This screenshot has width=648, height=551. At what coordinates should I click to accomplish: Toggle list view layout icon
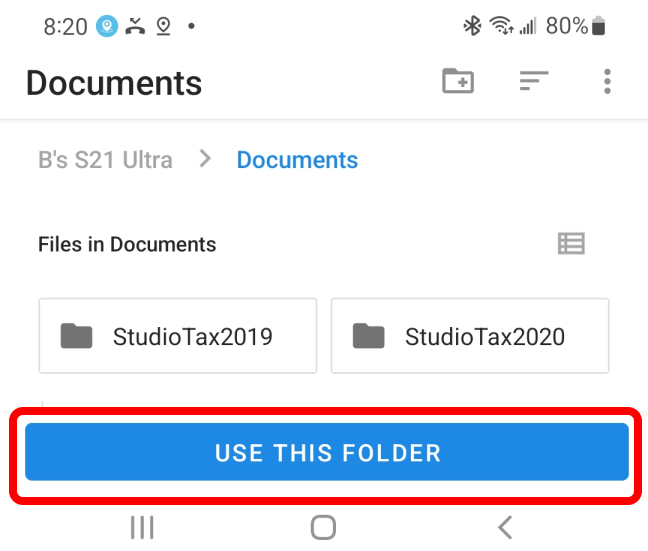[x=571, y=243]
